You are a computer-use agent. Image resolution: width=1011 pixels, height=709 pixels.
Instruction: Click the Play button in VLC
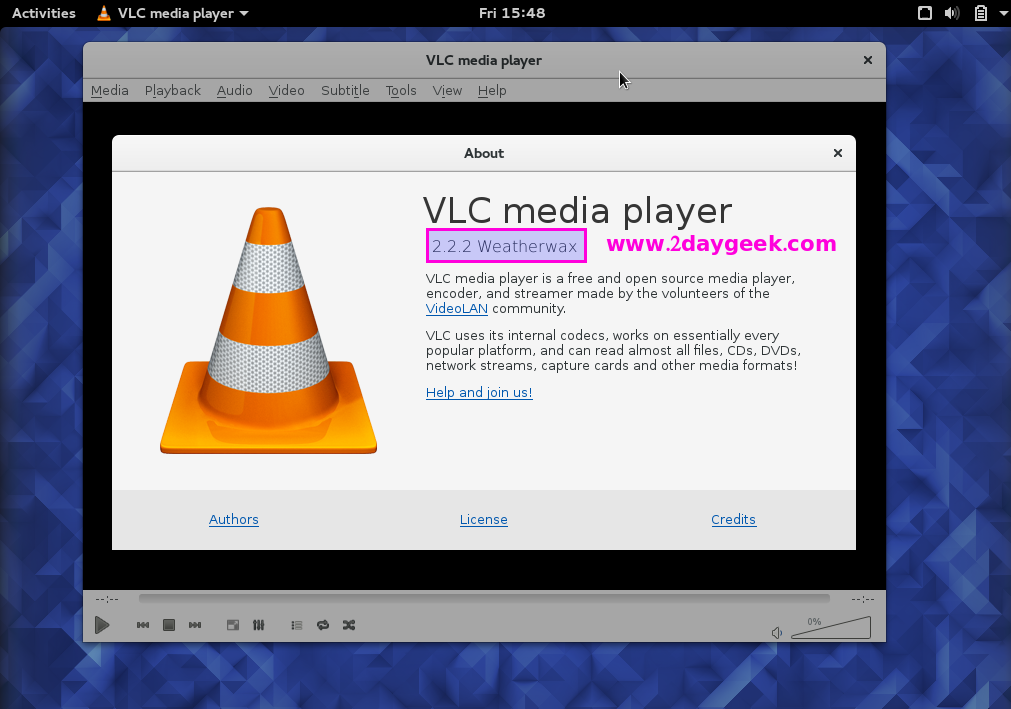[x=102, y=625]
